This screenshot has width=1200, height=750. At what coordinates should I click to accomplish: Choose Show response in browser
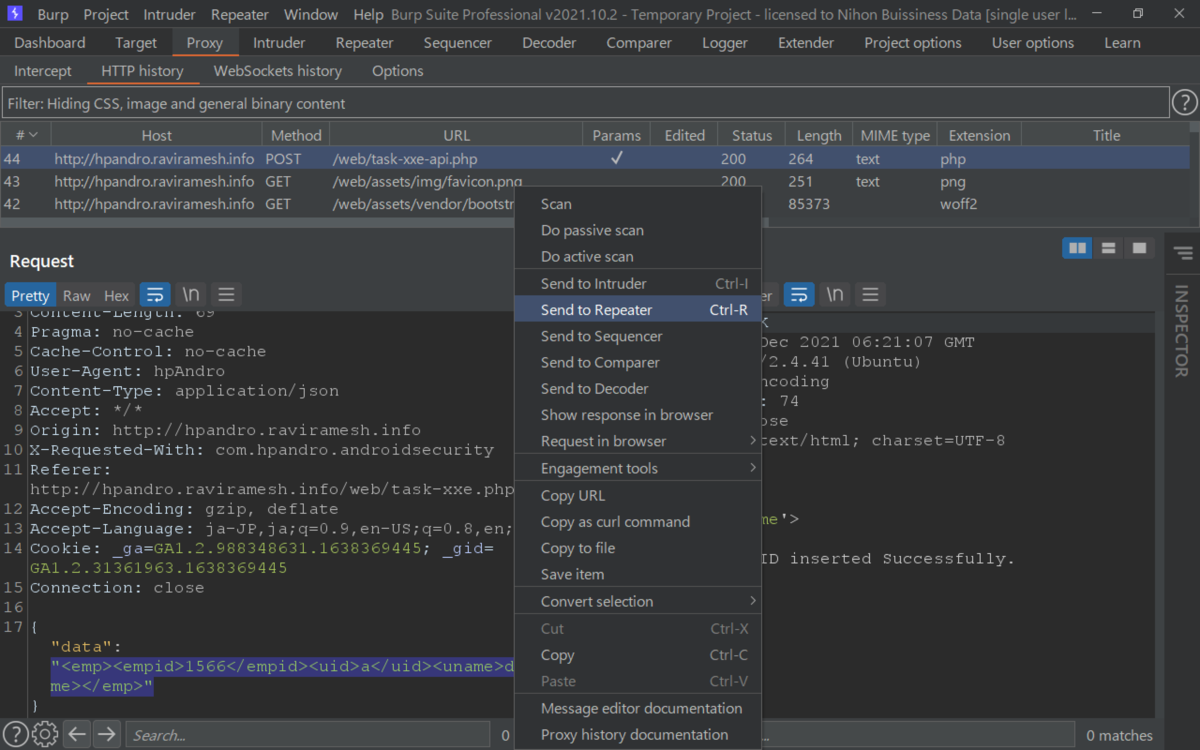click(x=637, y=415)
